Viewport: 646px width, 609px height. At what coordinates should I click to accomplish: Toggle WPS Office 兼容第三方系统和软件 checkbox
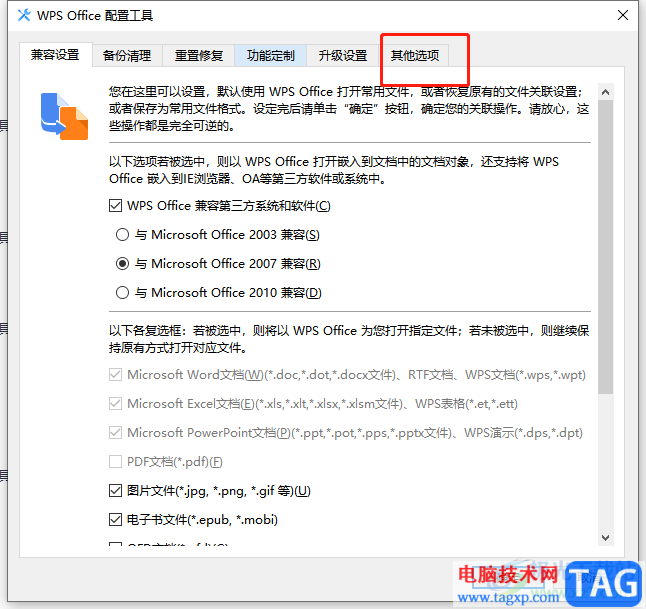115,205
